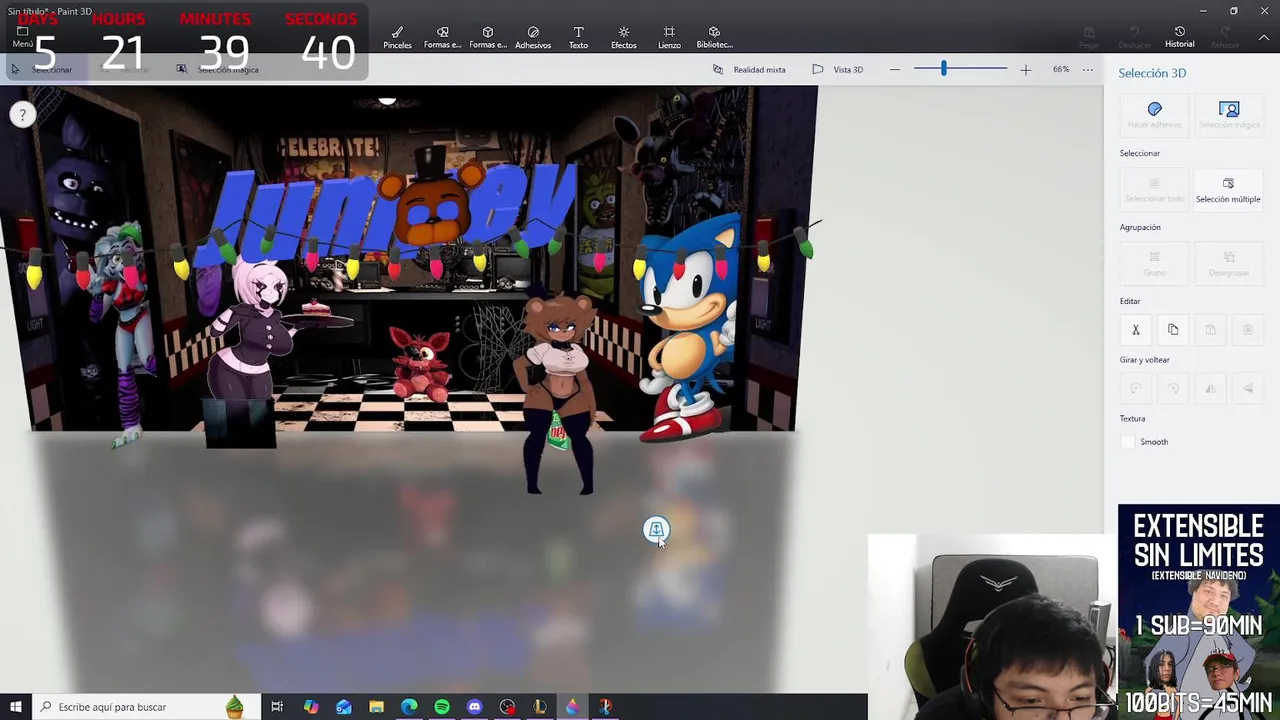Click the Desagrupar button
Image resolution: width=1280 pixels, height=720 pixels.
point(1229,263)
